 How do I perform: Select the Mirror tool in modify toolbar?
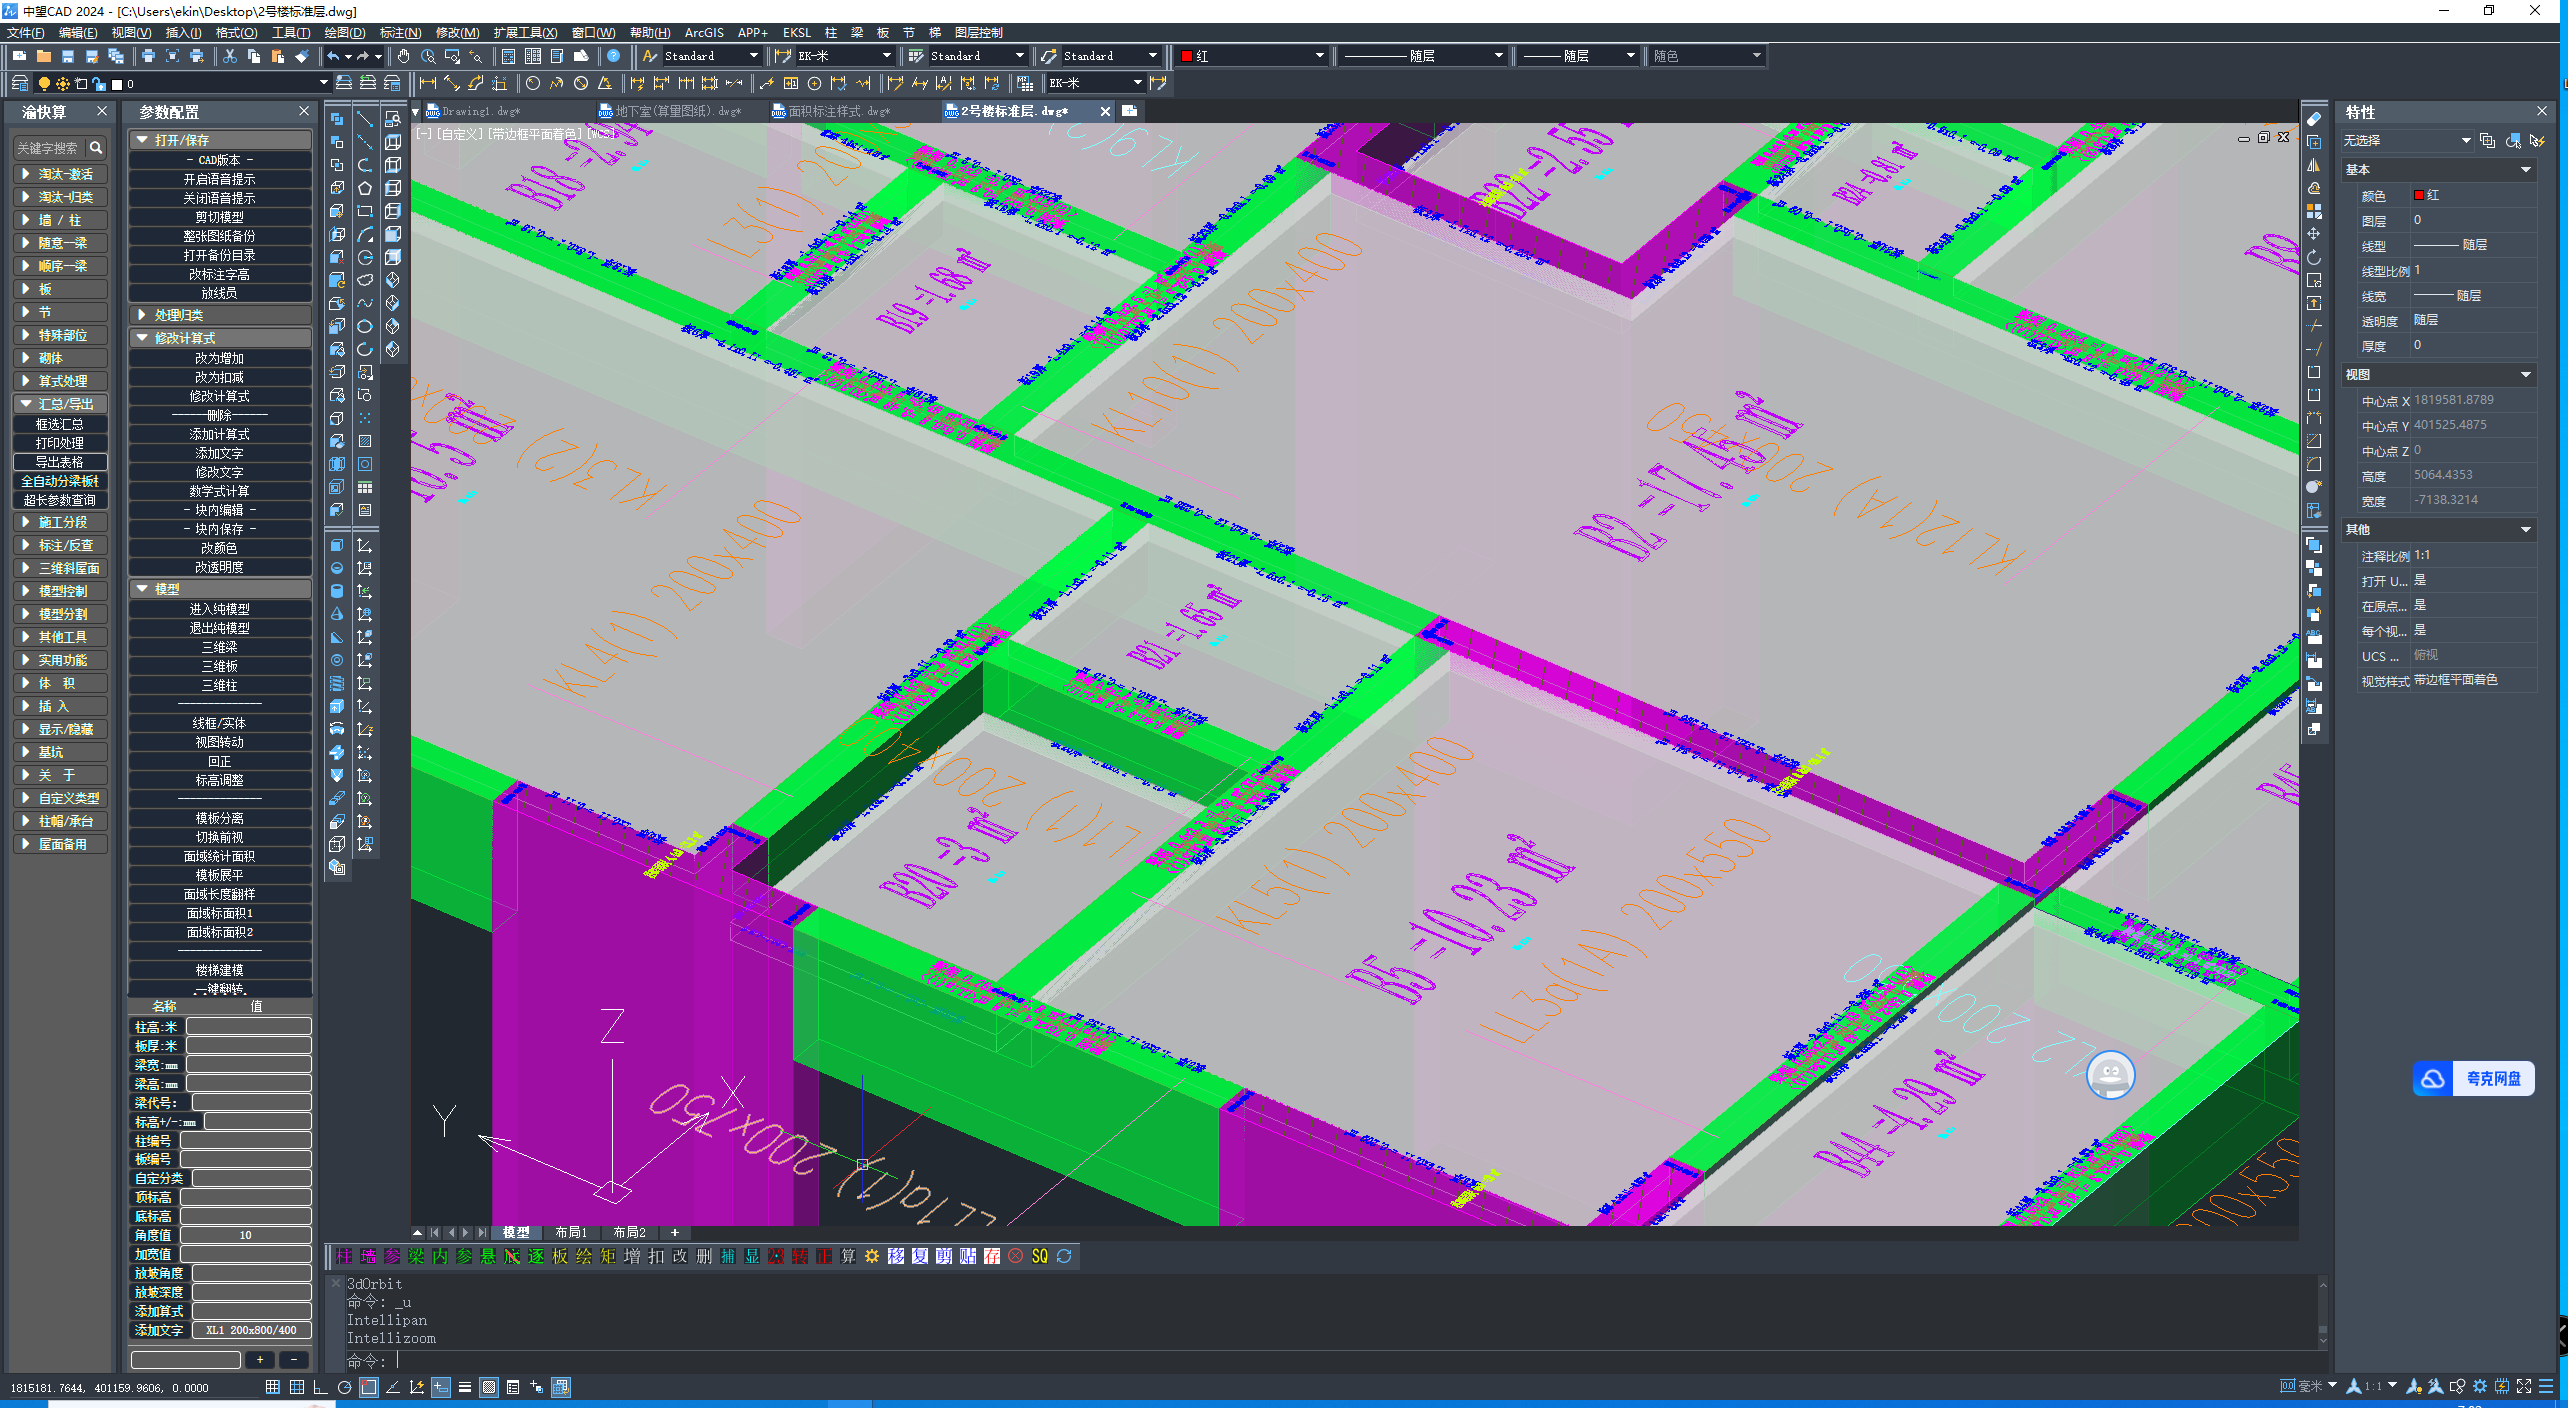click(2314, 165)
